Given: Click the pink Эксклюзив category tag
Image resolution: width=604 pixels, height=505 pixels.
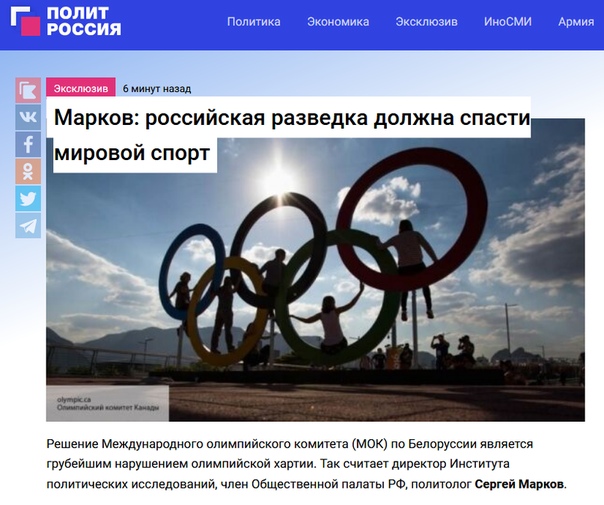Looking at the screenshot, I should pyautogui.click(x=81, y=88).
